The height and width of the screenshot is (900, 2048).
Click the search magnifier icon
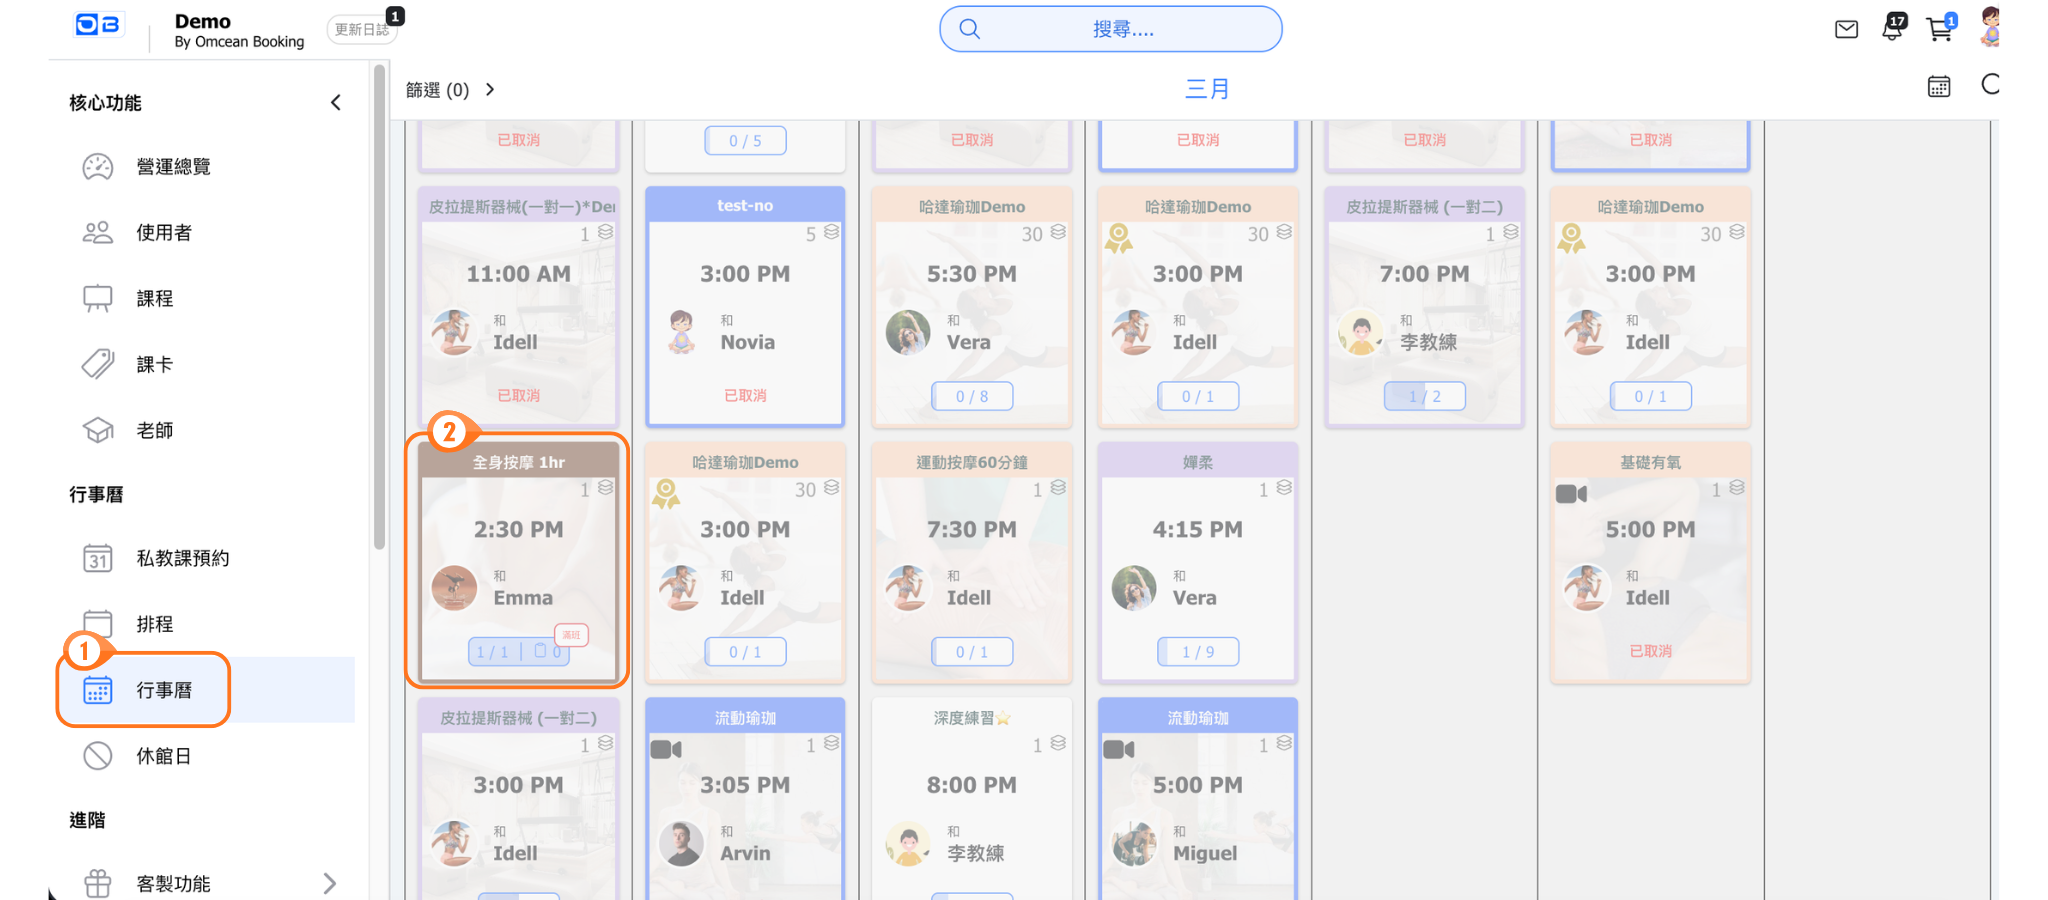[969, 29]
